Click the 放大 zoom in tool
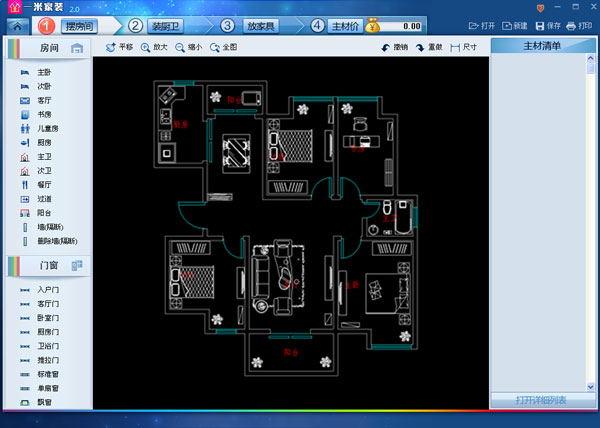The height and width of the screenshot is (428, 600). pyautogui.click(x=154, y=47)
